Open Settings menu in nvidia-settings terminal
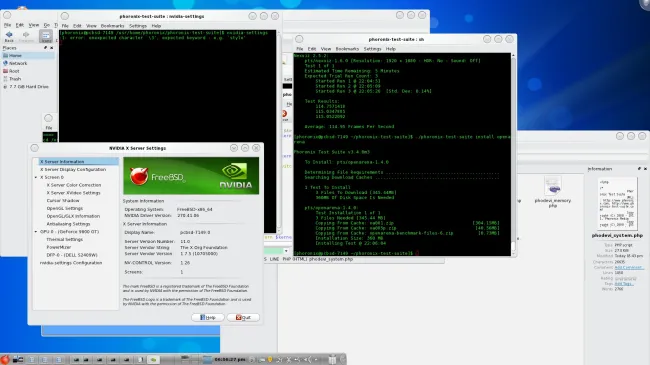The height and width of the screenshot is (365, 650). pos(138,26)
